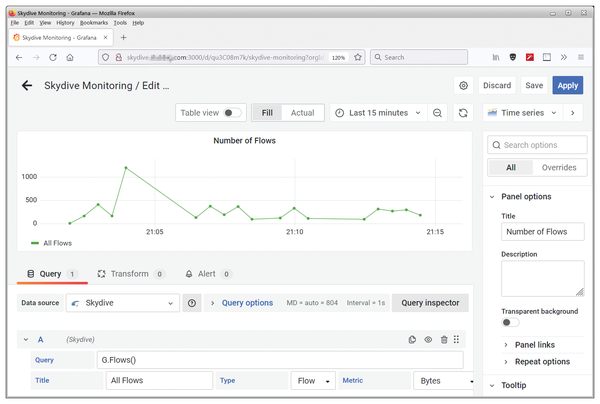The width and height of the screenshot is (600, 404).
Task: Click the insecure lock icon in address bar
Action: tap(119, 57)
